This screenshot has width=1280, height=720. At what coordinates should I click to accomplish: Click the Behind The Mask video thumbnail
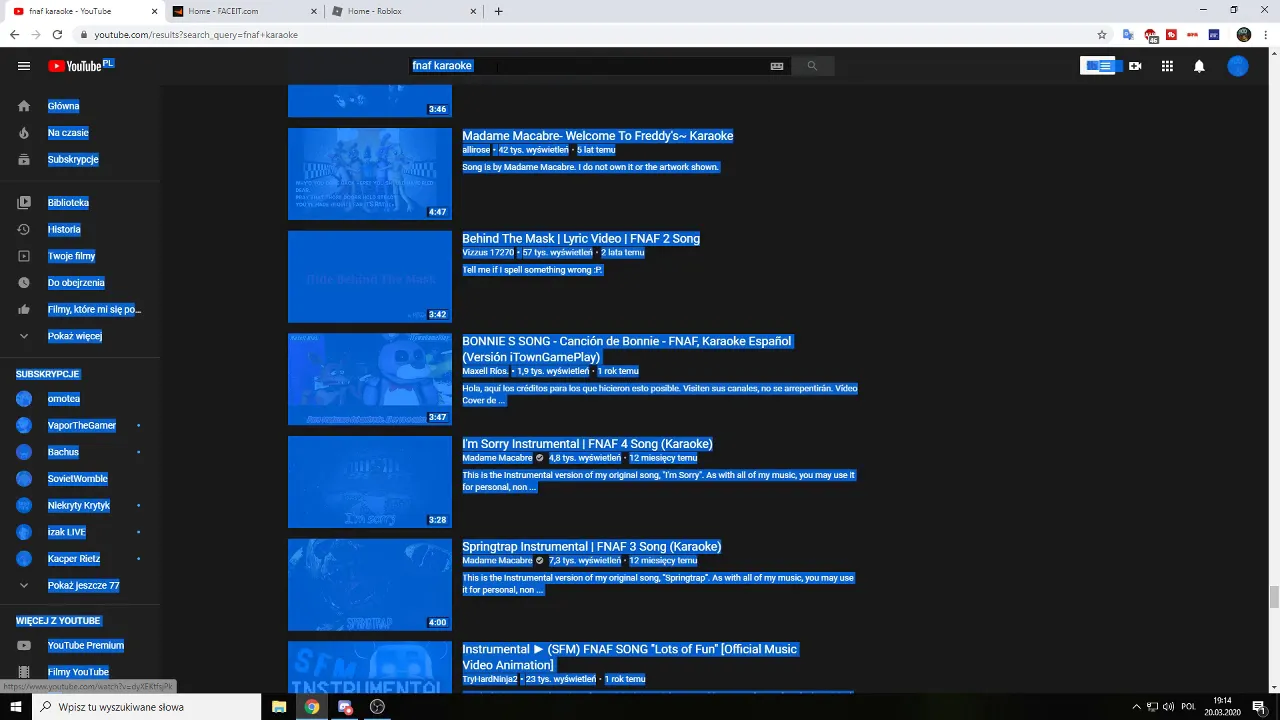[x=370, y=277]
